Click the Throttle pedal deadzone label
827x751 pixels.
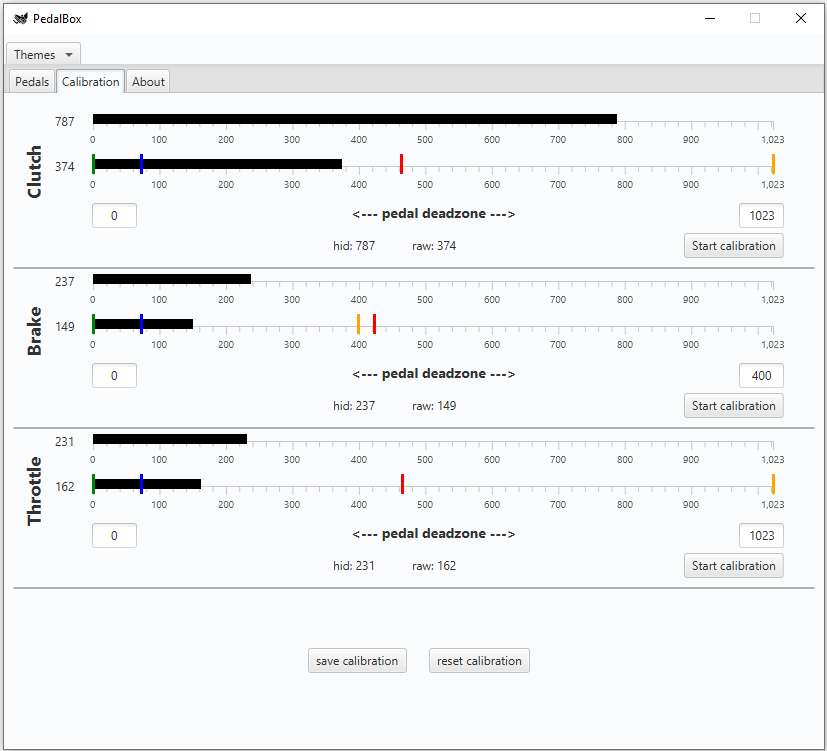click(x=434, y=533)
